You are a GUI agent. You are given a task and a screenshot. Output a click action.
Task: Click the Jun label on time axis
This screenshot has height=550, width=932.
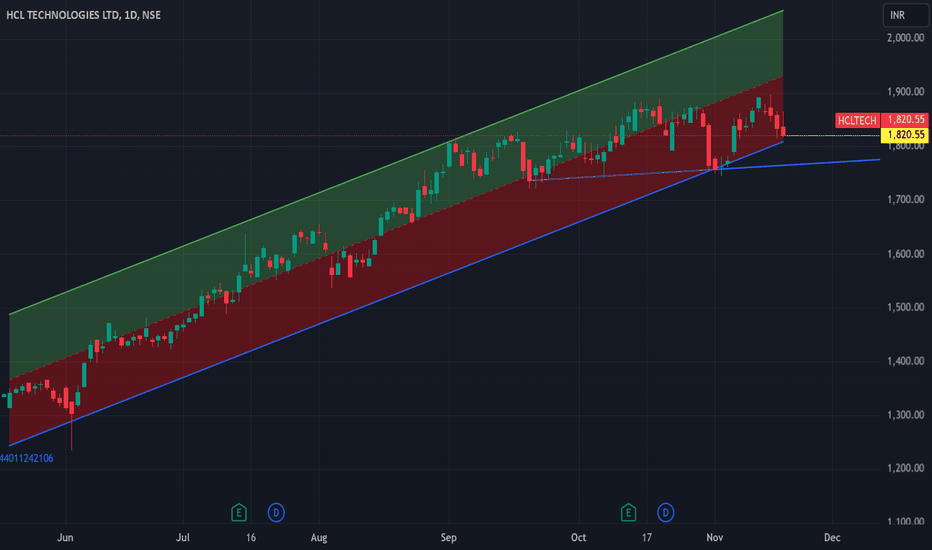click(65, 538)
